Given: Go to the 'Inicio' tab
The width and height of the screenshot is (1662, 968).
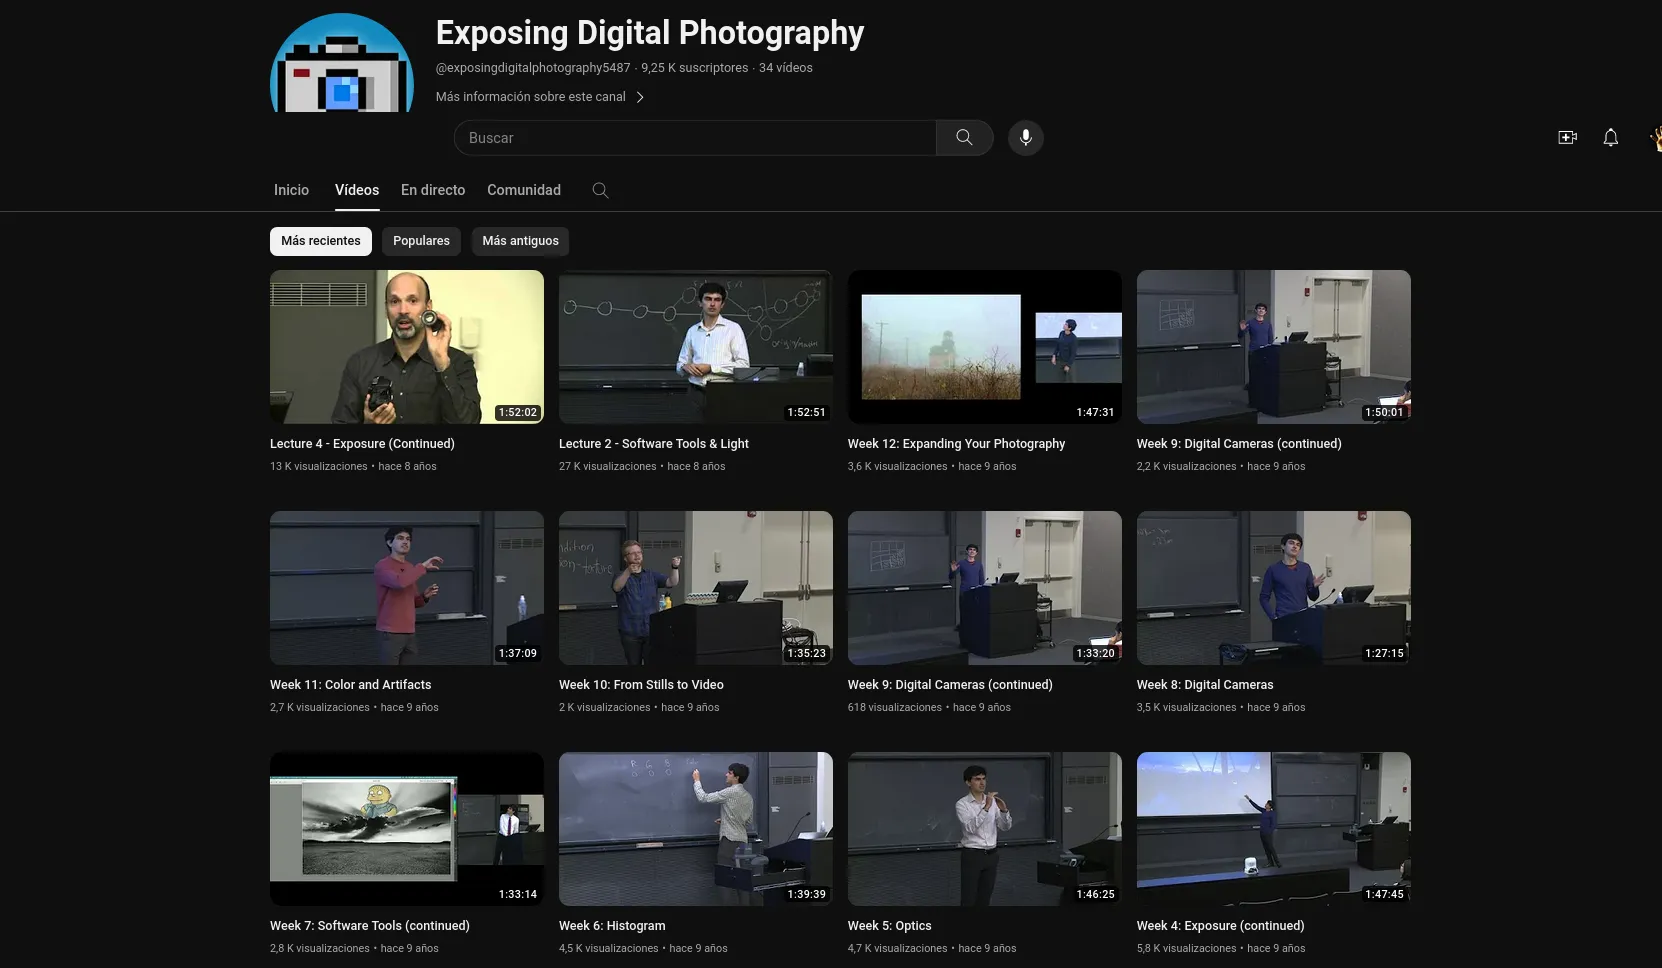Looking at the screenshot, I should pyautogui.click(x=291, y=190).
